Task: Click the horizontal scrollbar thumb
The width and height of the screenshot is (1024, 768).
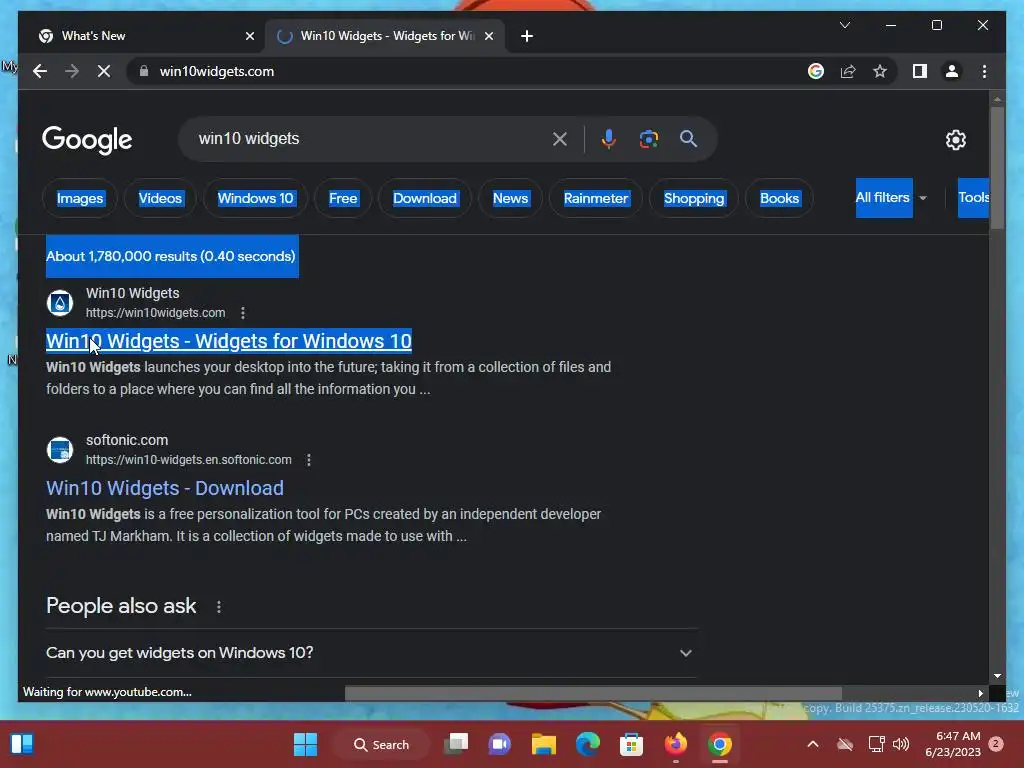Action: pyautogui.click(x=593, y=693)
